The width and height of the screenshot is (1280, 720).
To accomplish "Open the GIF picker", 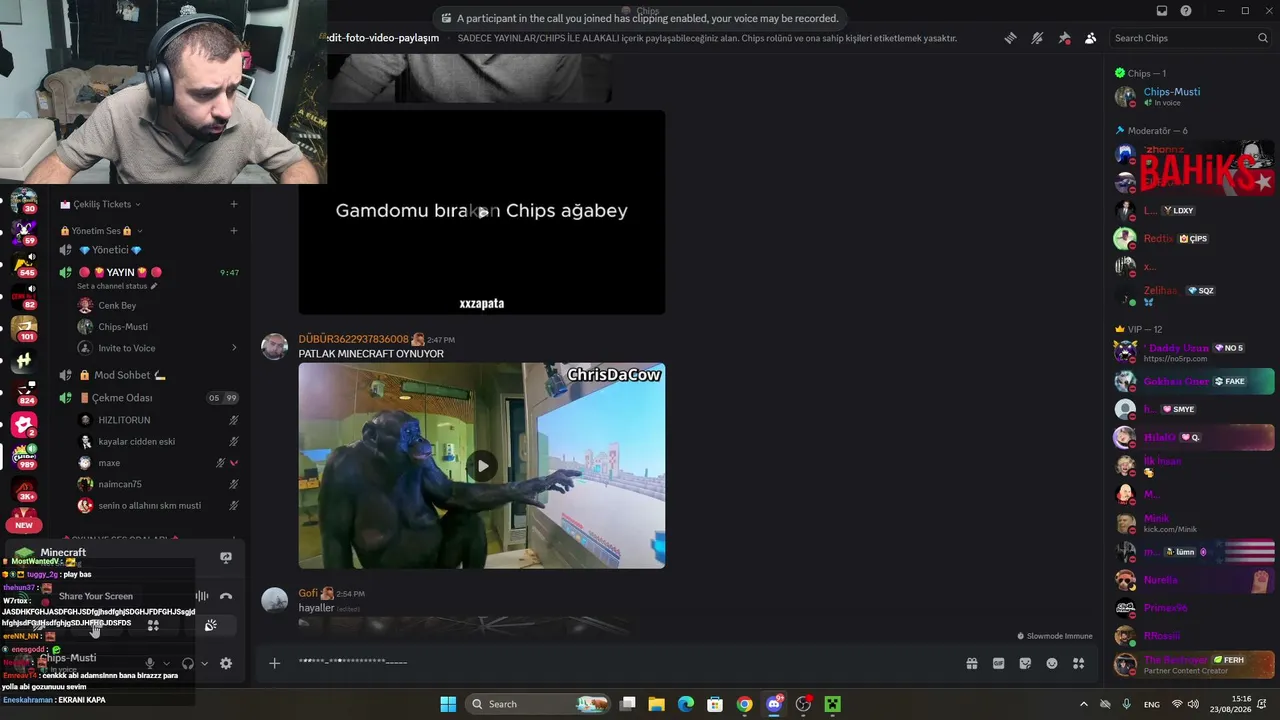I will [998, 663].
